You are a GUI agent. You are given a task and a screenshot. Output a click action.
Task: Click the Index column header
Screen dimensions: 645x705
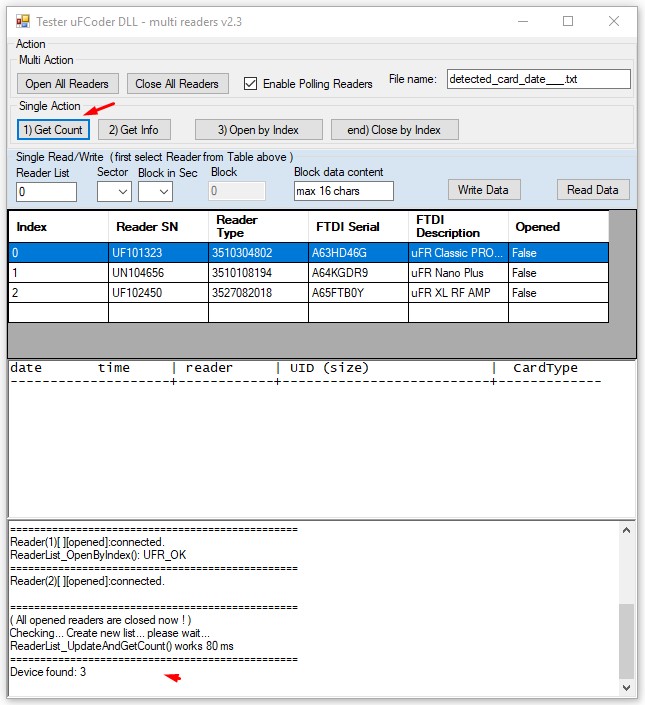point(58,227)
